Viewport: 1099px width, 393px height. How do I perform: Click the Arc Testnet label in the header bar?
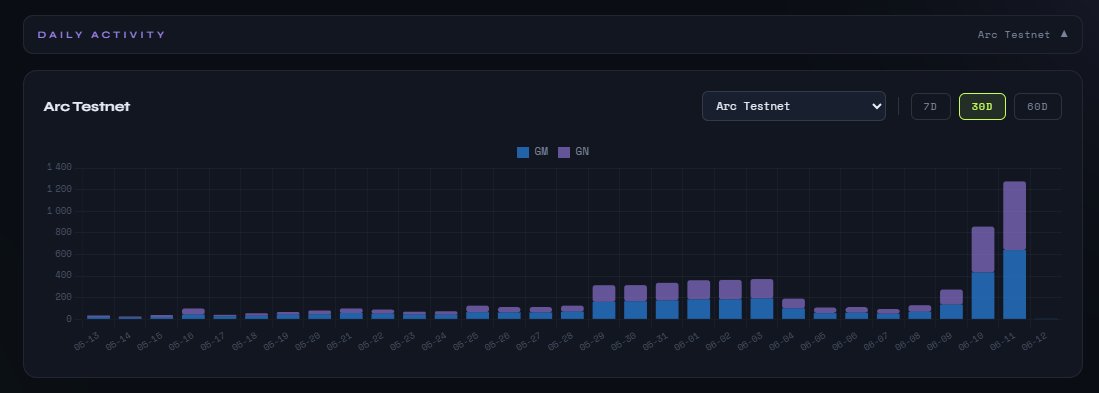tap(1013, 34)
